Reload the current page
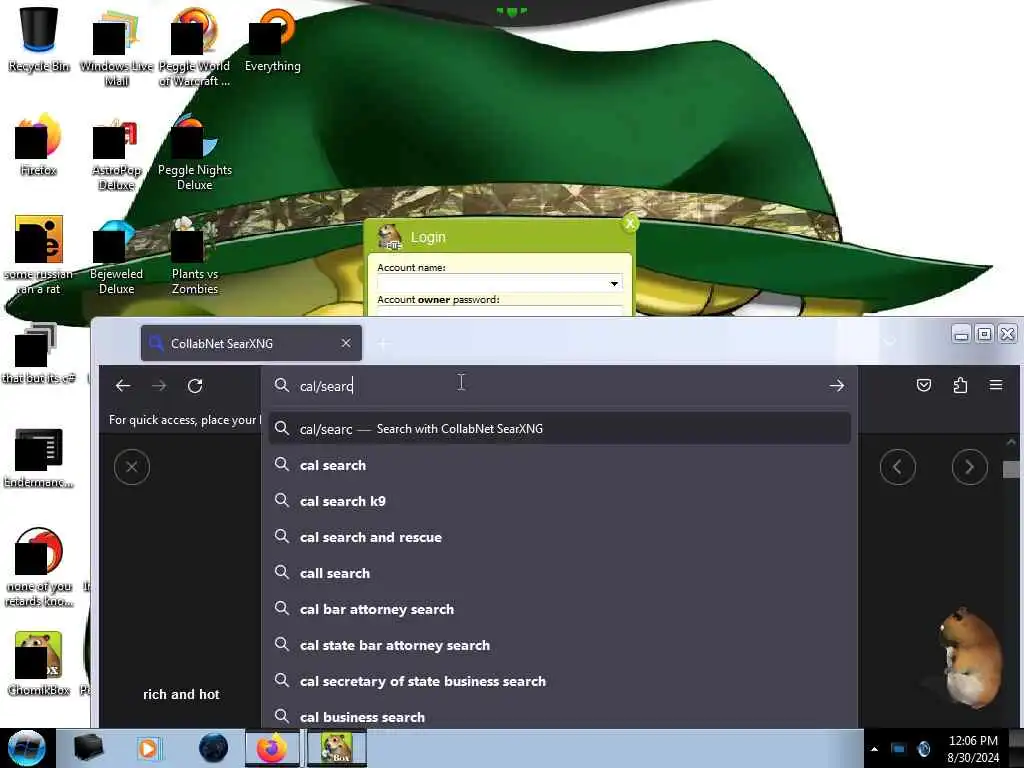 pos(195,386)
